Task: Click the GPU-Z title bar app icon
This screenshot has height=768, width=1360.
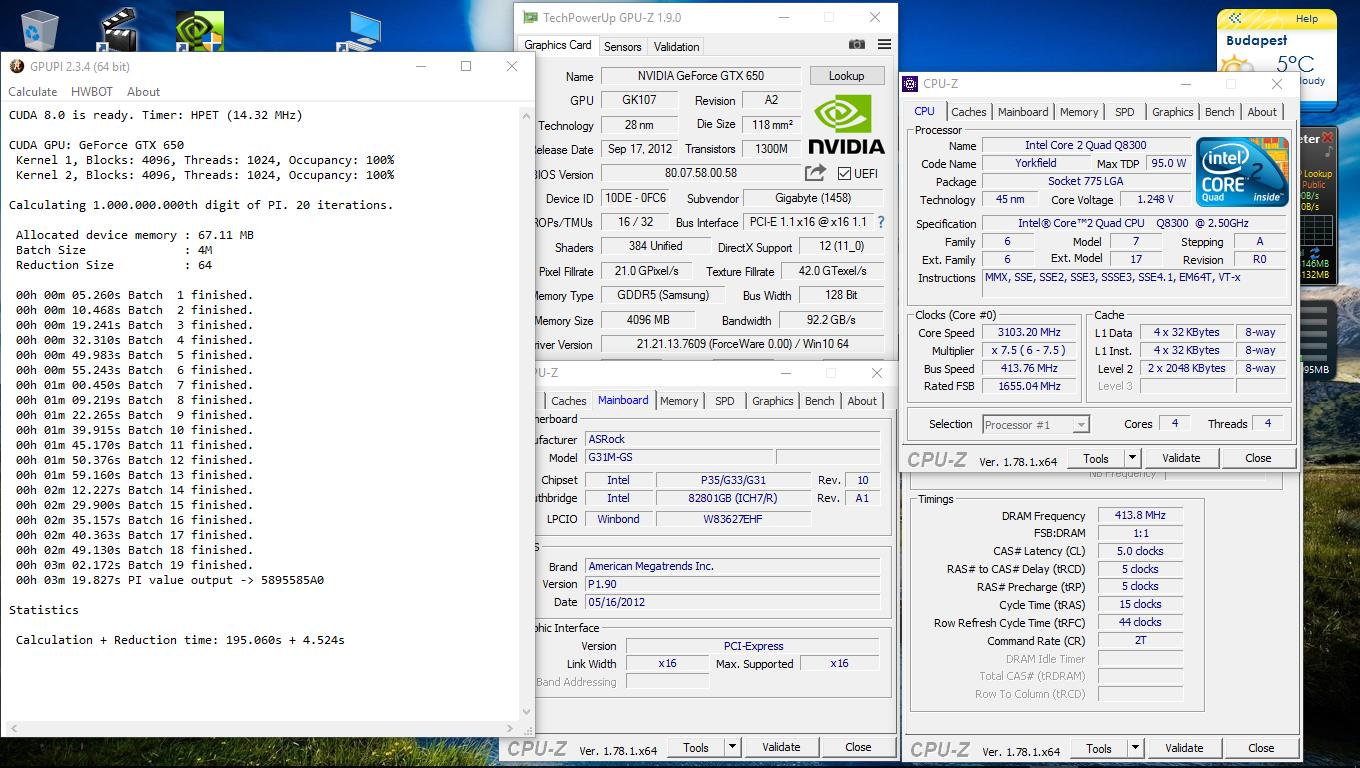Action: (528, 17)
